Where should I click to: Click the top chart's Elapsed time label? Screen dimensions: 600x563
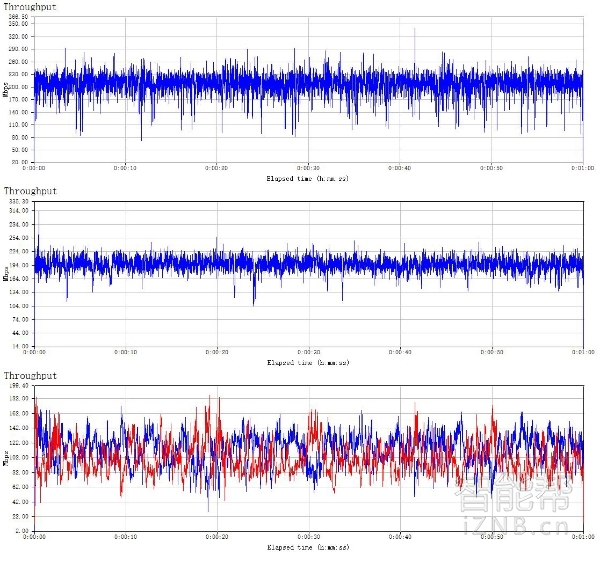pos(308,178)
